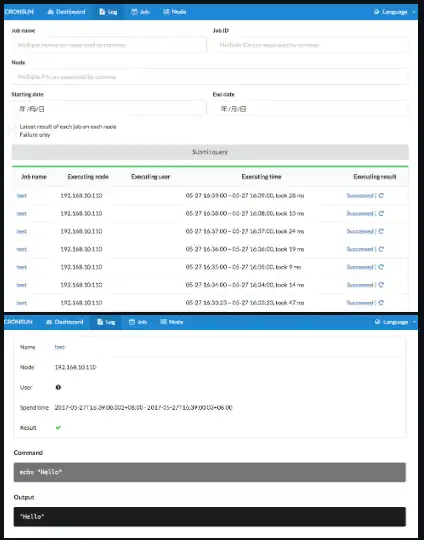Focus the Job name input field
The width and height of the screenshot is (424, 540).
[109, 45]
